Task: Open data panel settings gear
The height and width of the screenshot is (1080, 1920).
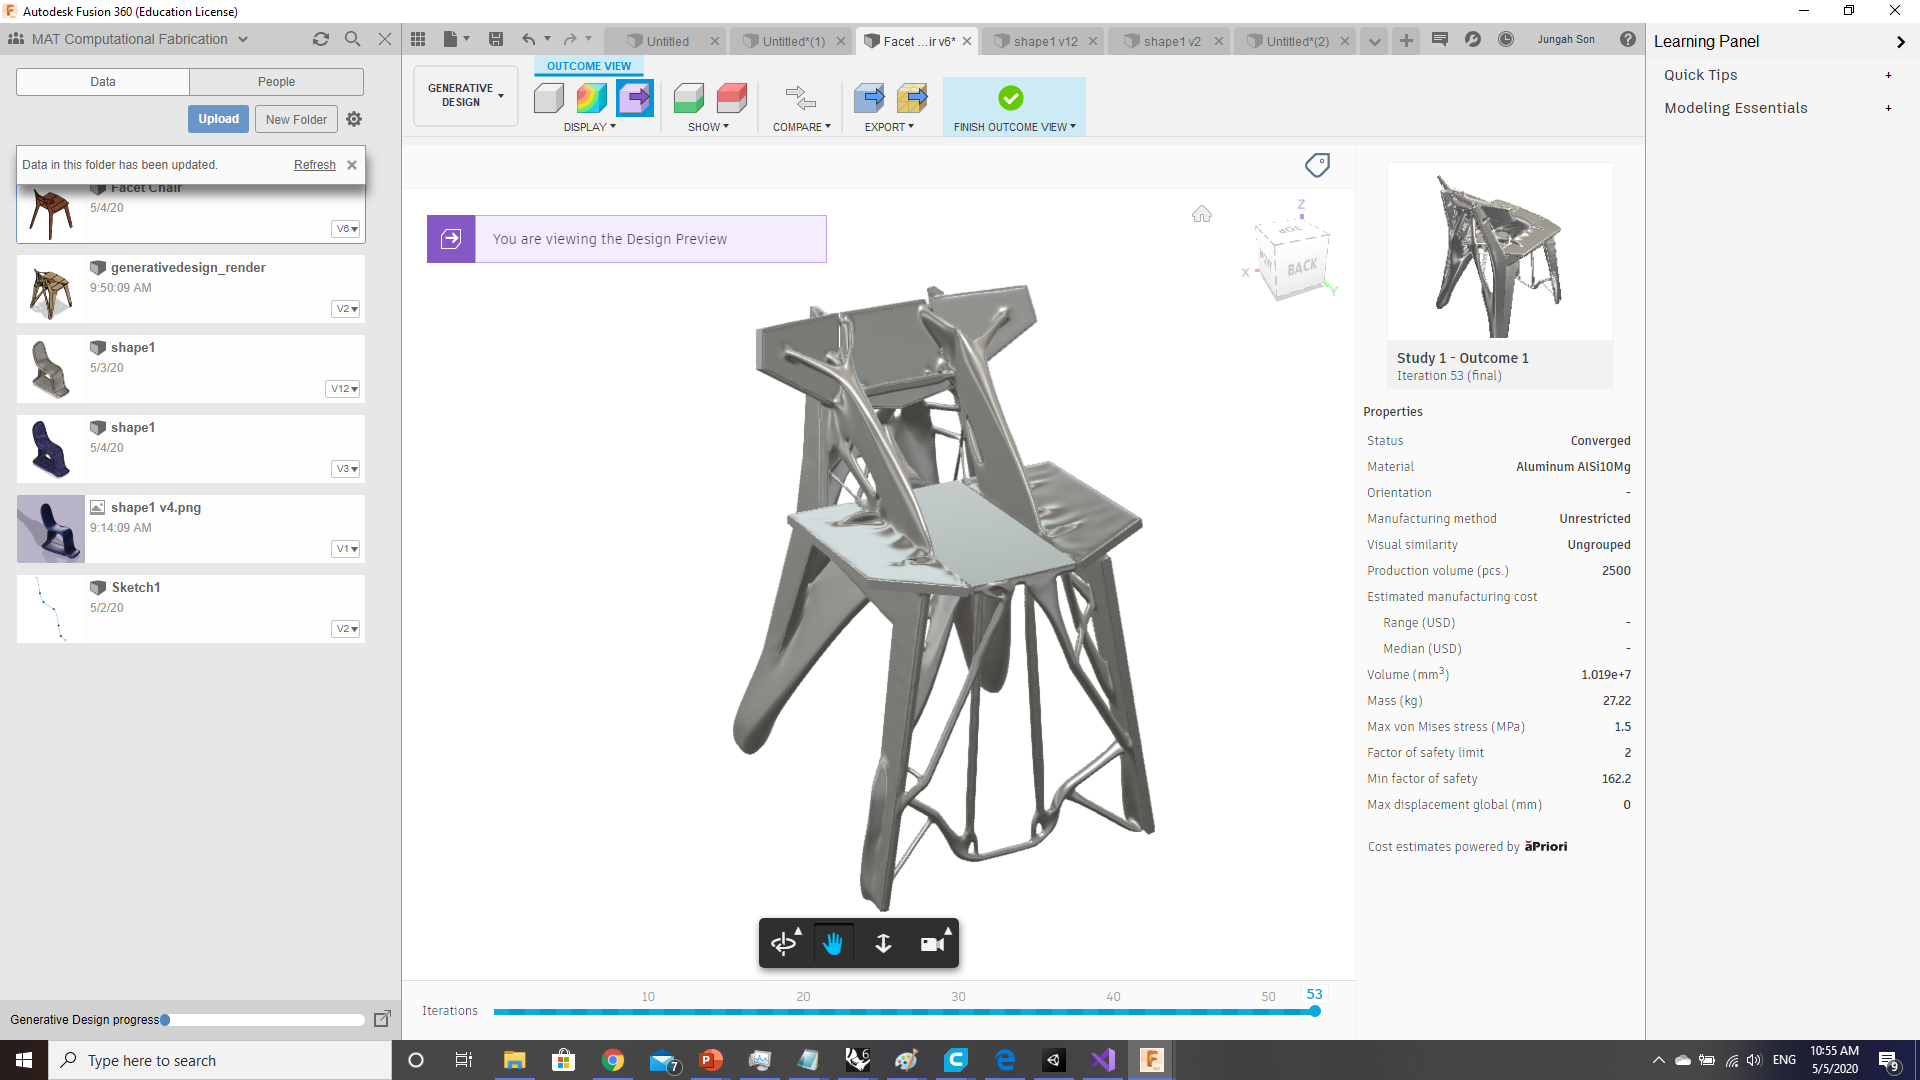Action: click(354, 119)
